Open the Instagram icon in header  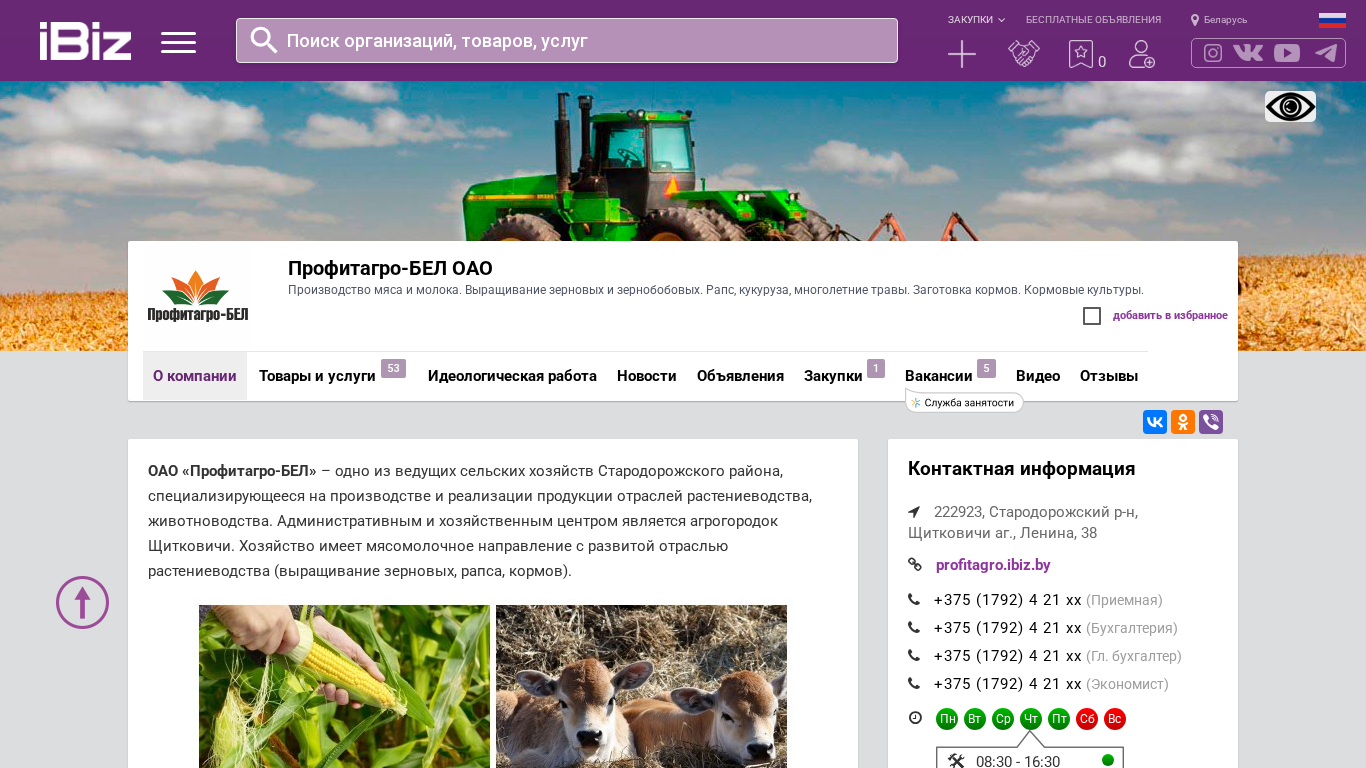pos(1213,53)
